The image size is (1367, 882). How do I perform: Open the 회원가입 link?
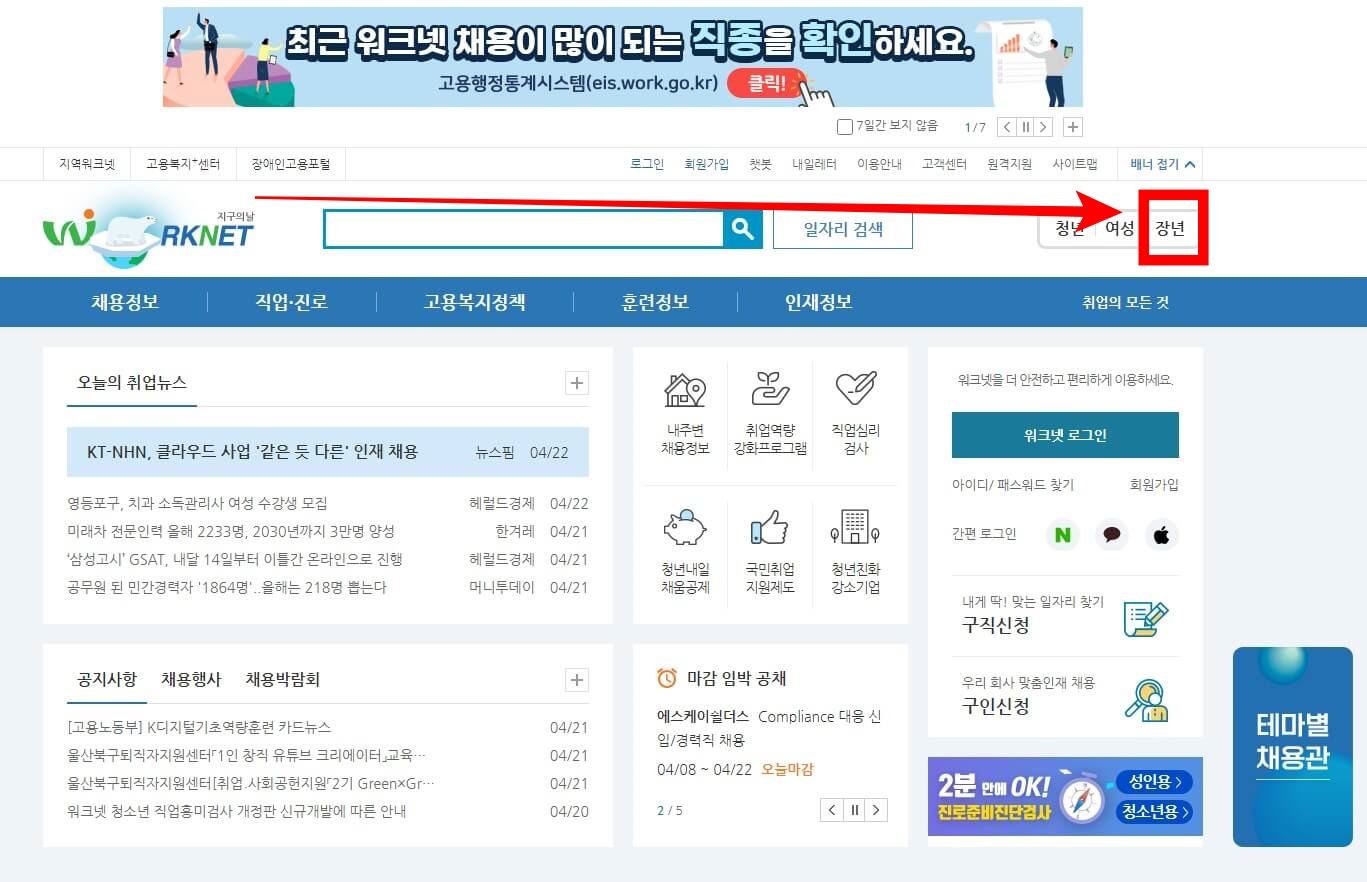(707, 164)
